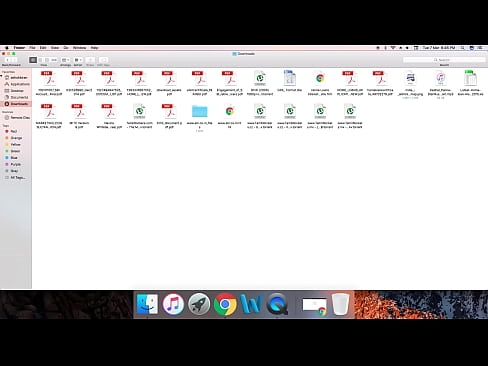Screen dimensions: 488x366
Task: Launch iTunes from the Dock
Action: tap(173, 304)
